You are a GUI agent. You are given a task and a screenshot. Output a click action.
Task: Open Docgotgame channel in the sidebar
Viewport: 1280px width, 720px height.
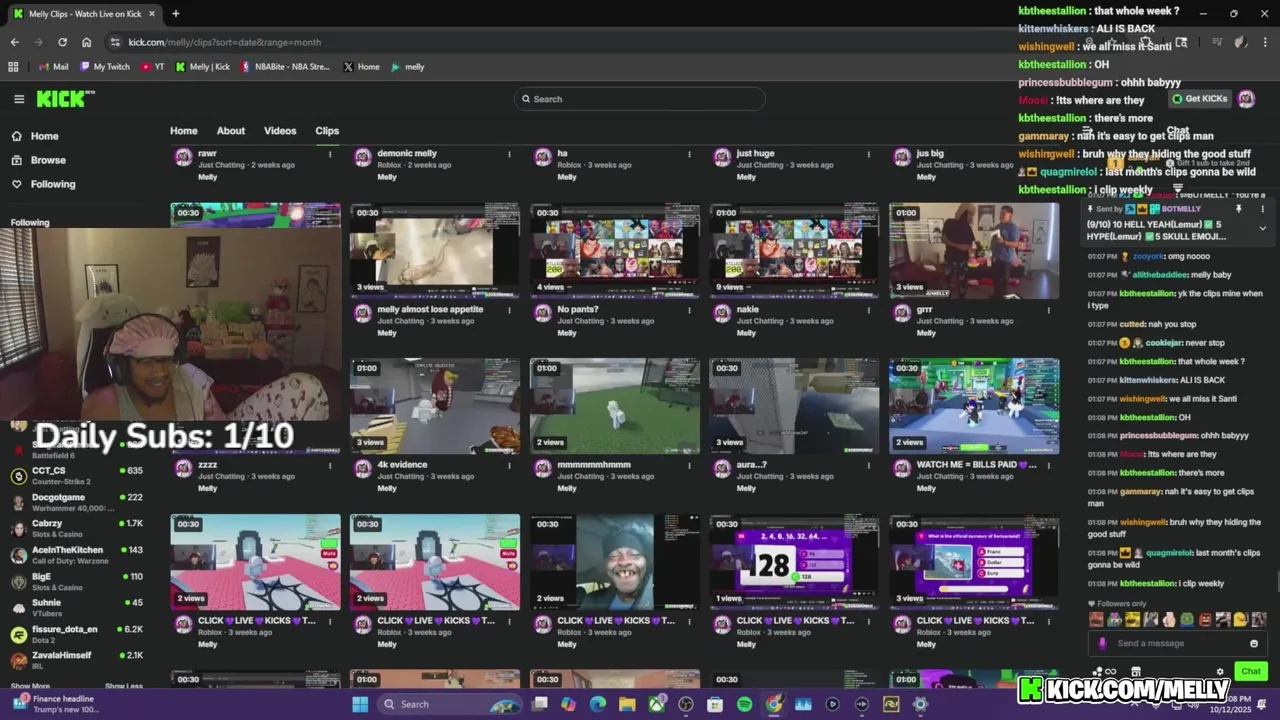tap(76, 501)
